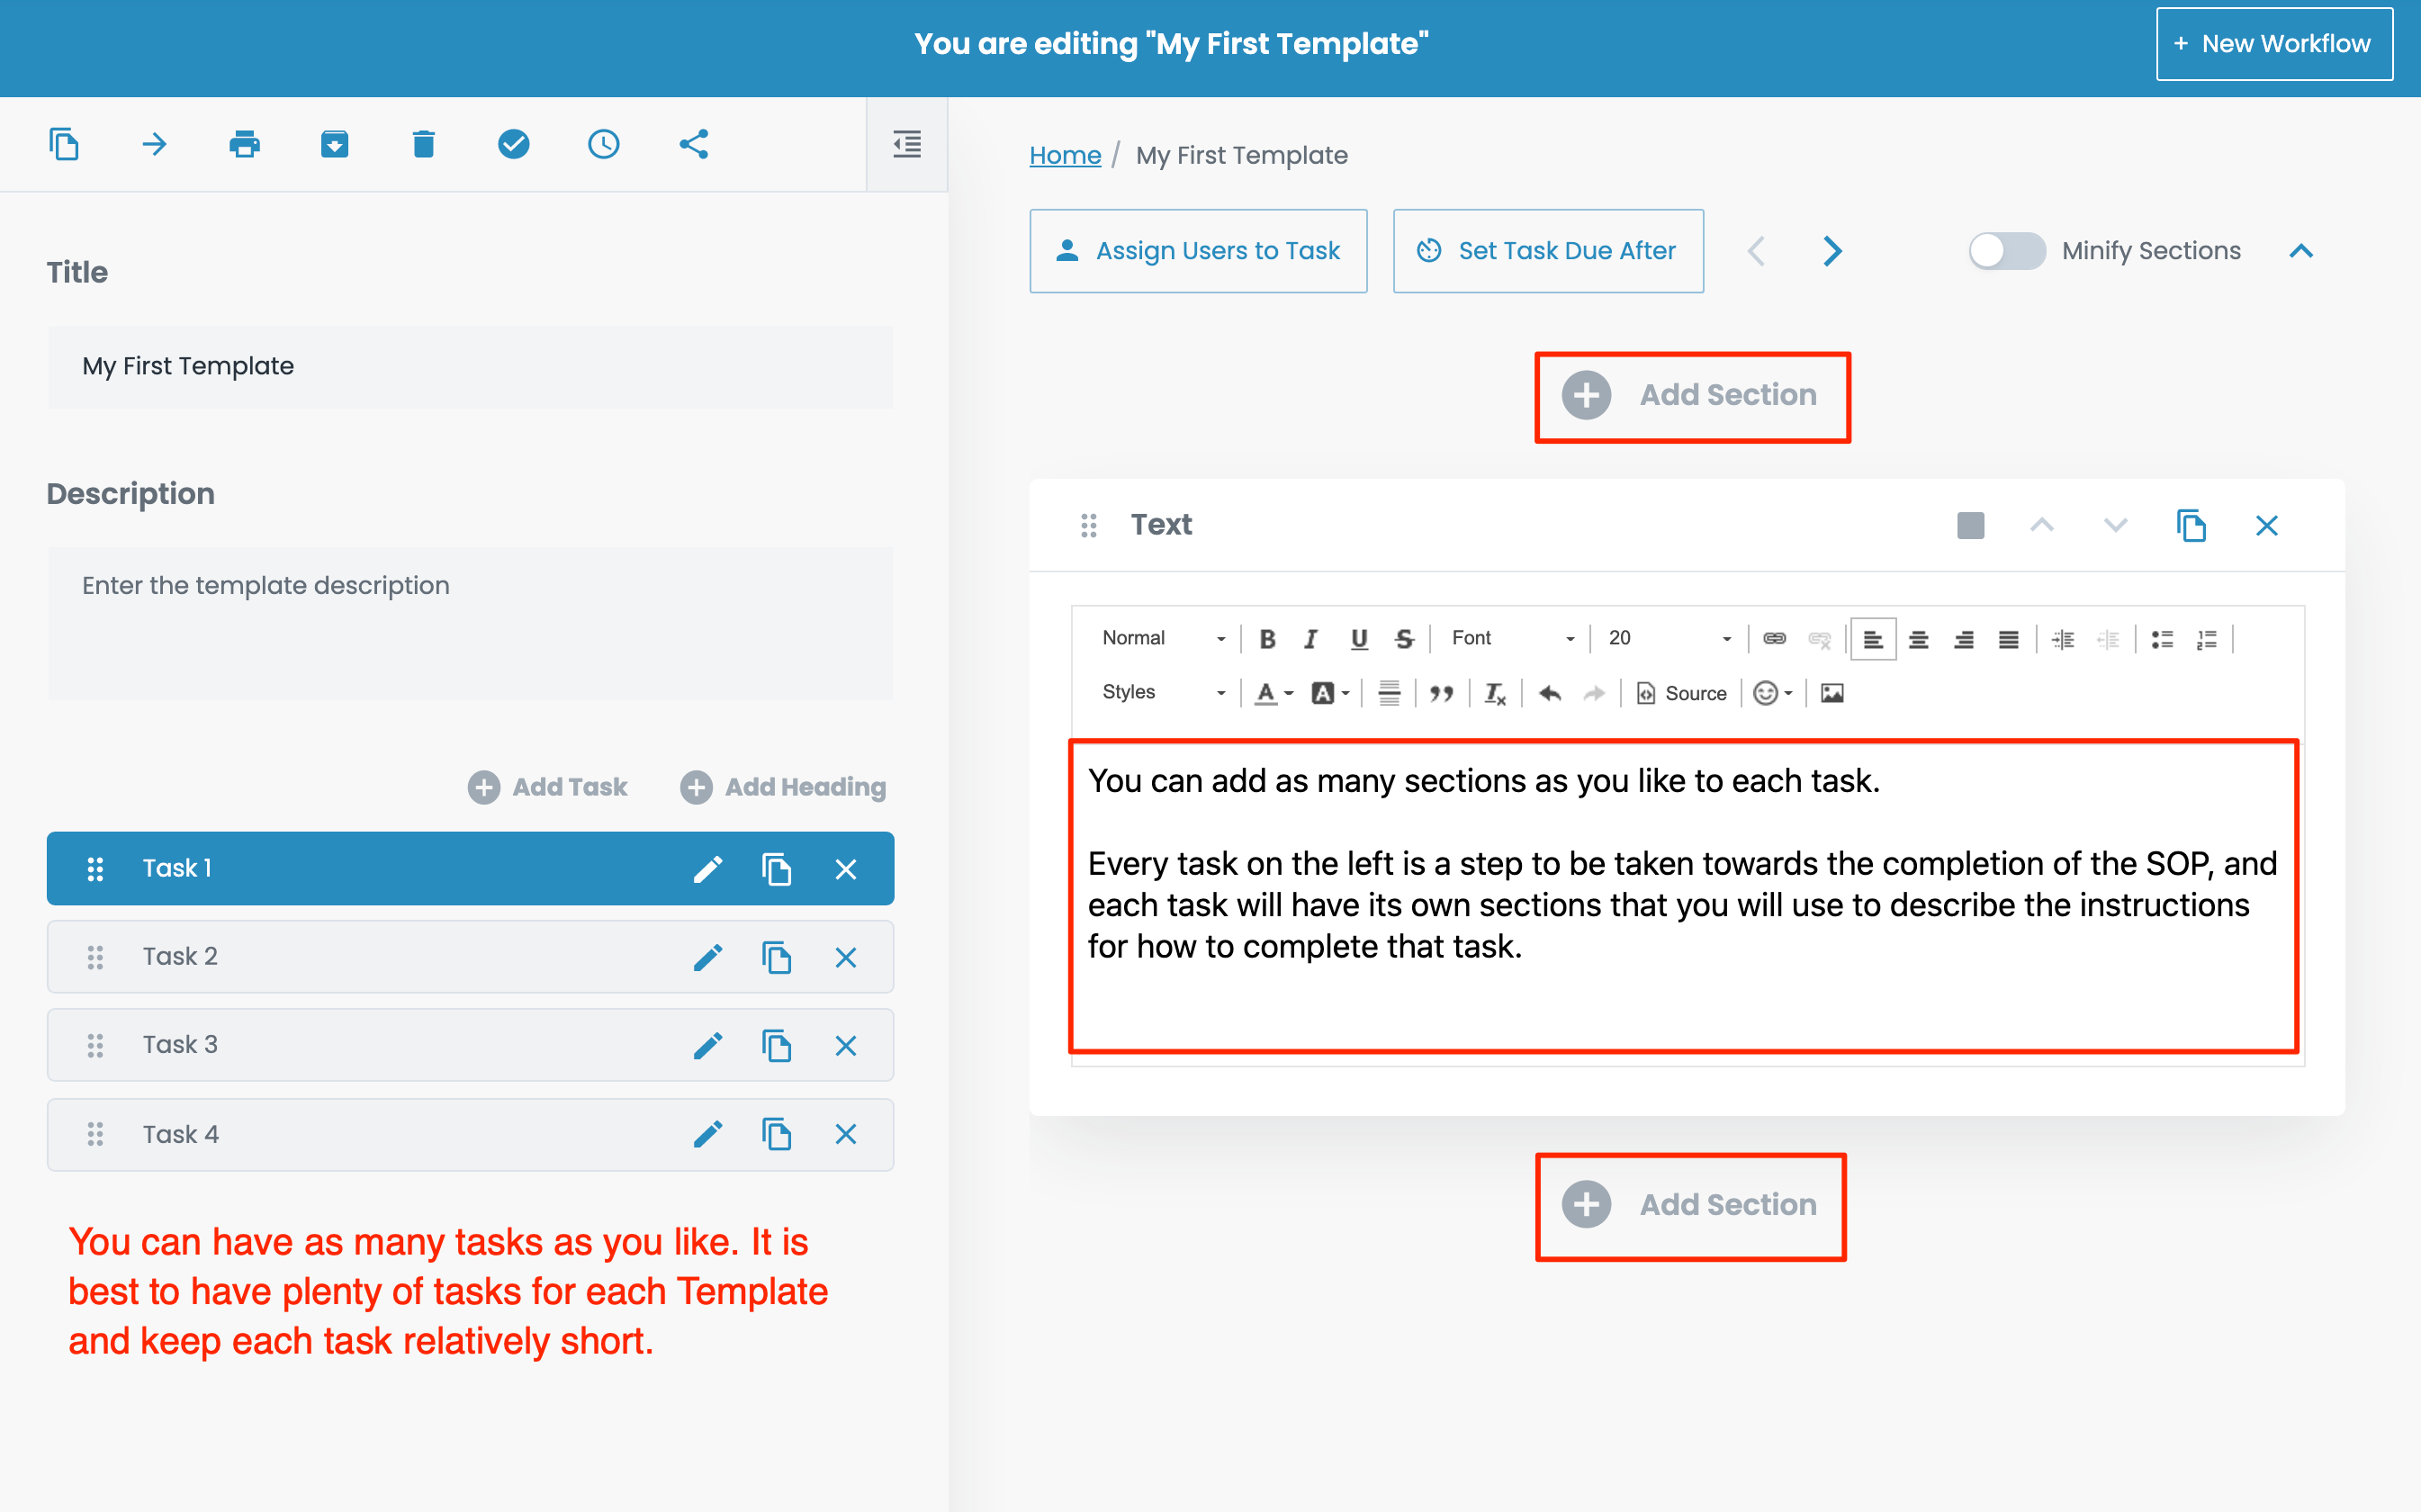Toggle italic formatting on selected text

tap(1309, 637)
